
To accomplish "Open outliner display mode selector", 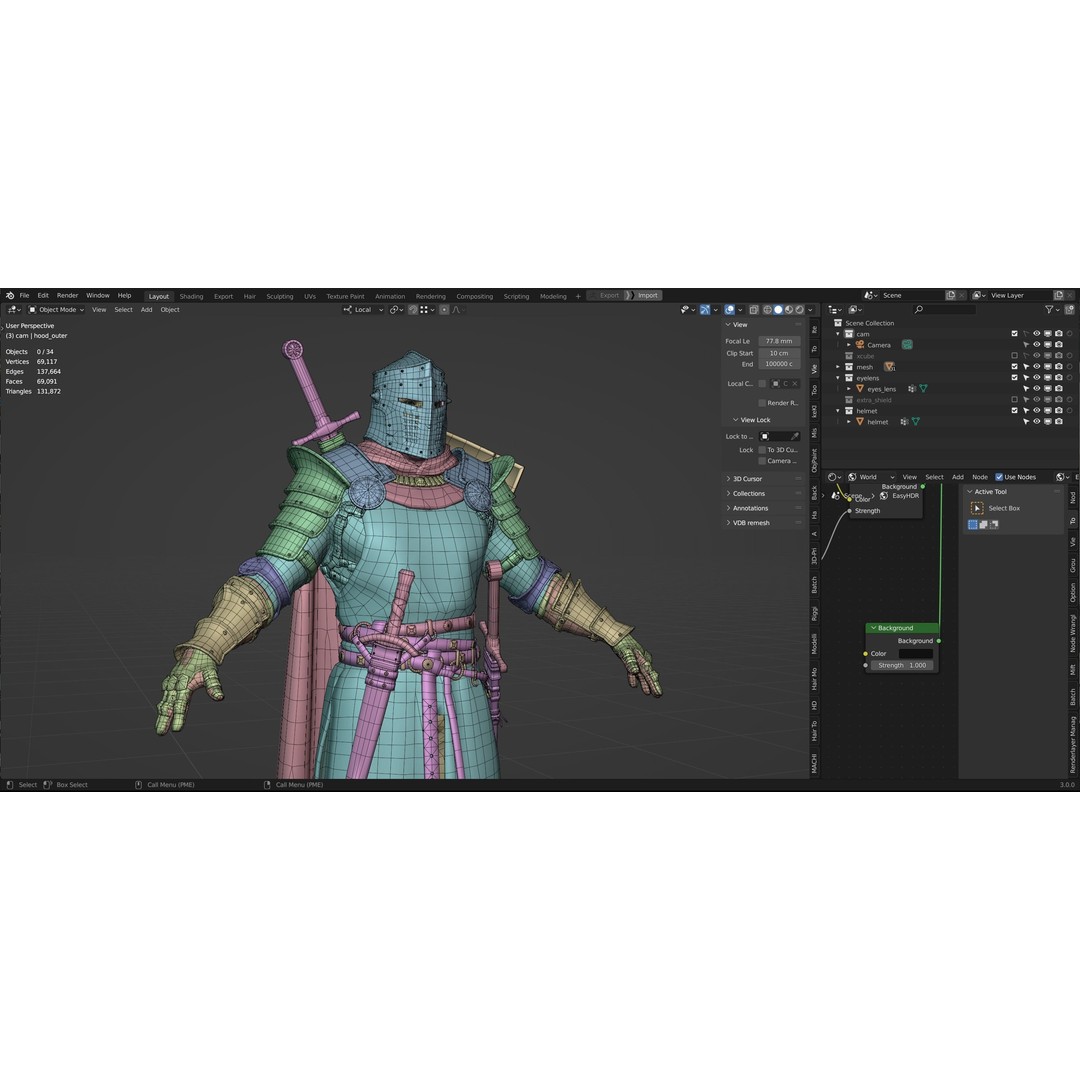I will 855,310.
